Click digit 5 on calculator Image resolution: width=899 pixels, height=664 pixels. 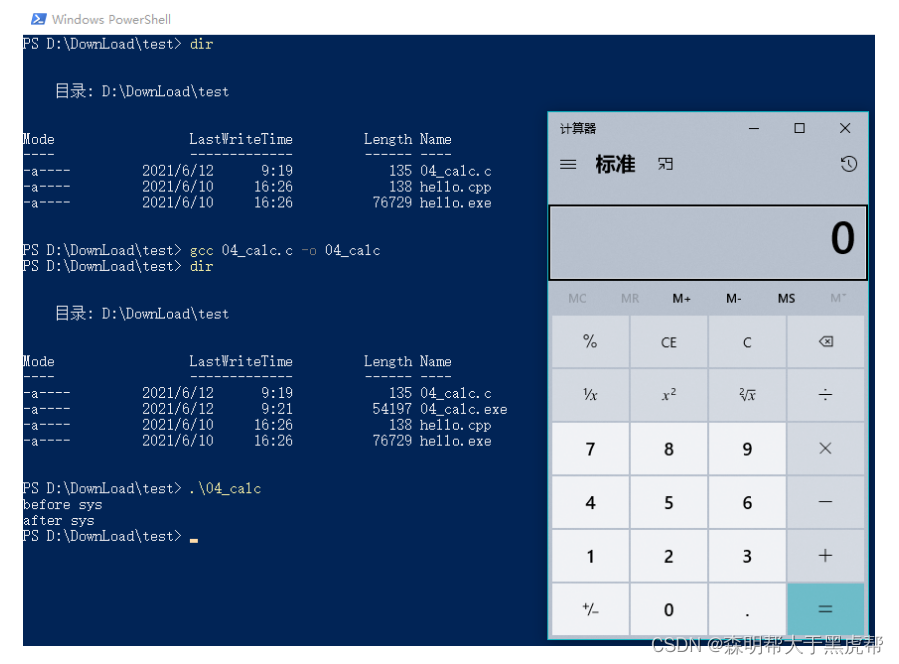coord(669,502)
